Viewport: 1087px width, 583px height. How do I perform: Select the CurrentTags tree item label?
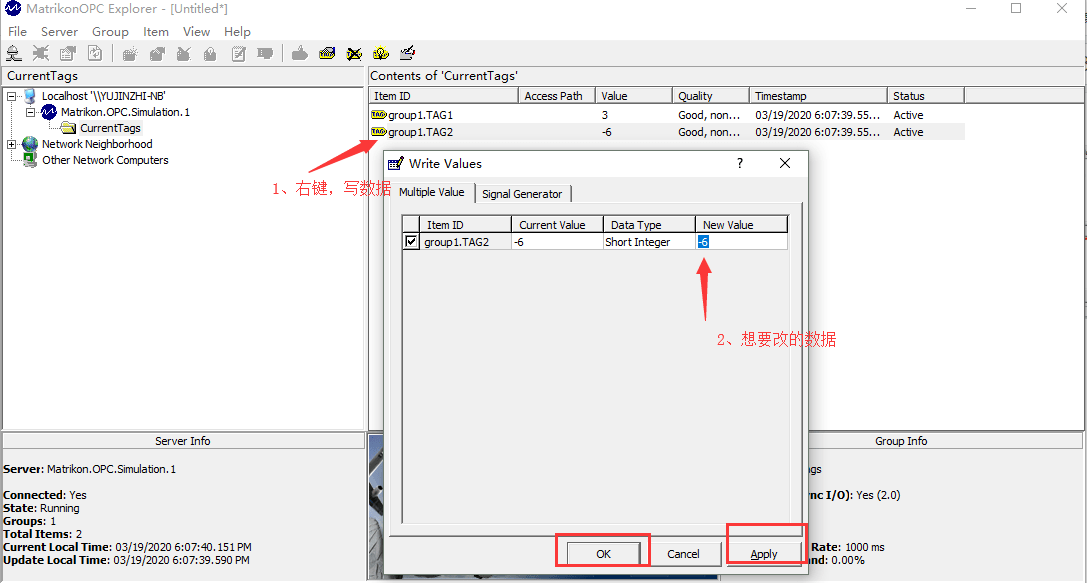[110, 128]
